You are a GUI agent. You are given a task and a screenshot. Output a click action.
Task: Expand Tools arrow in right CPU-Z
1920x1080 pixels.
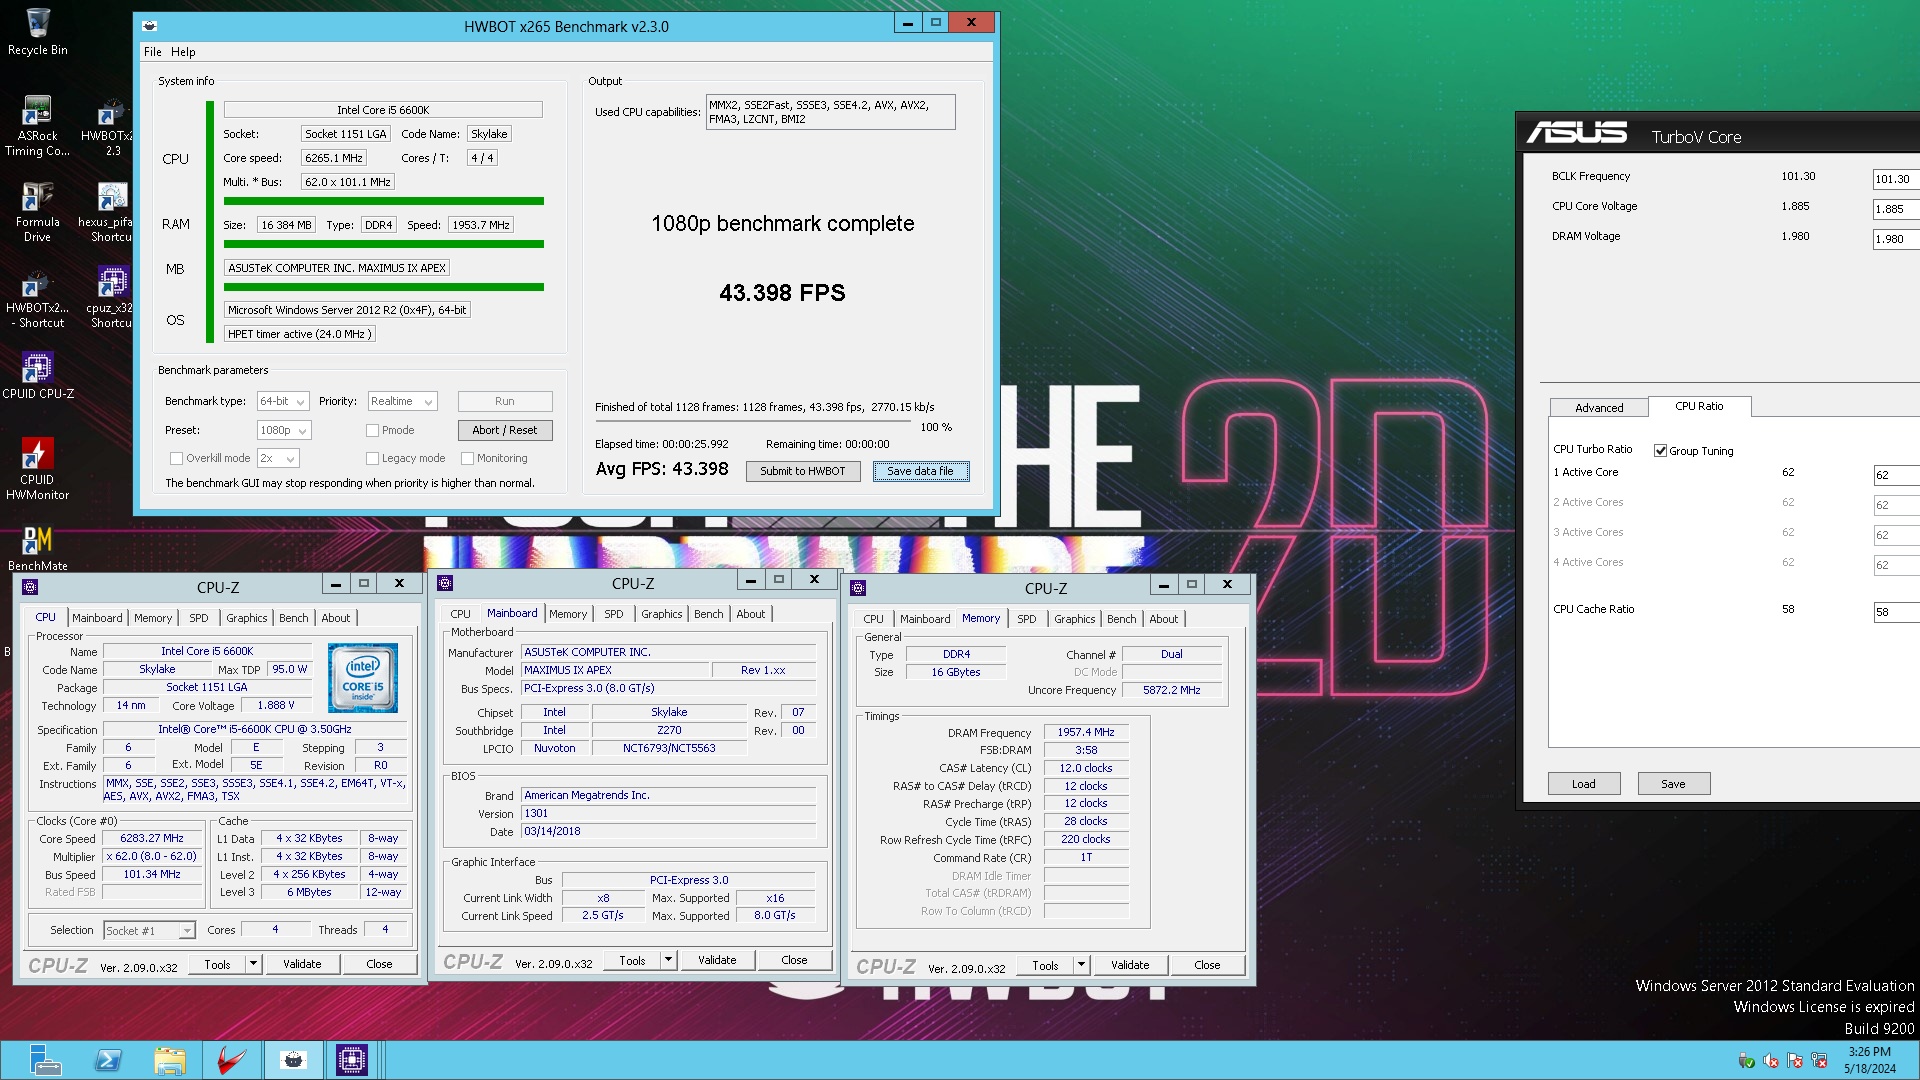tap(1081, 965)
